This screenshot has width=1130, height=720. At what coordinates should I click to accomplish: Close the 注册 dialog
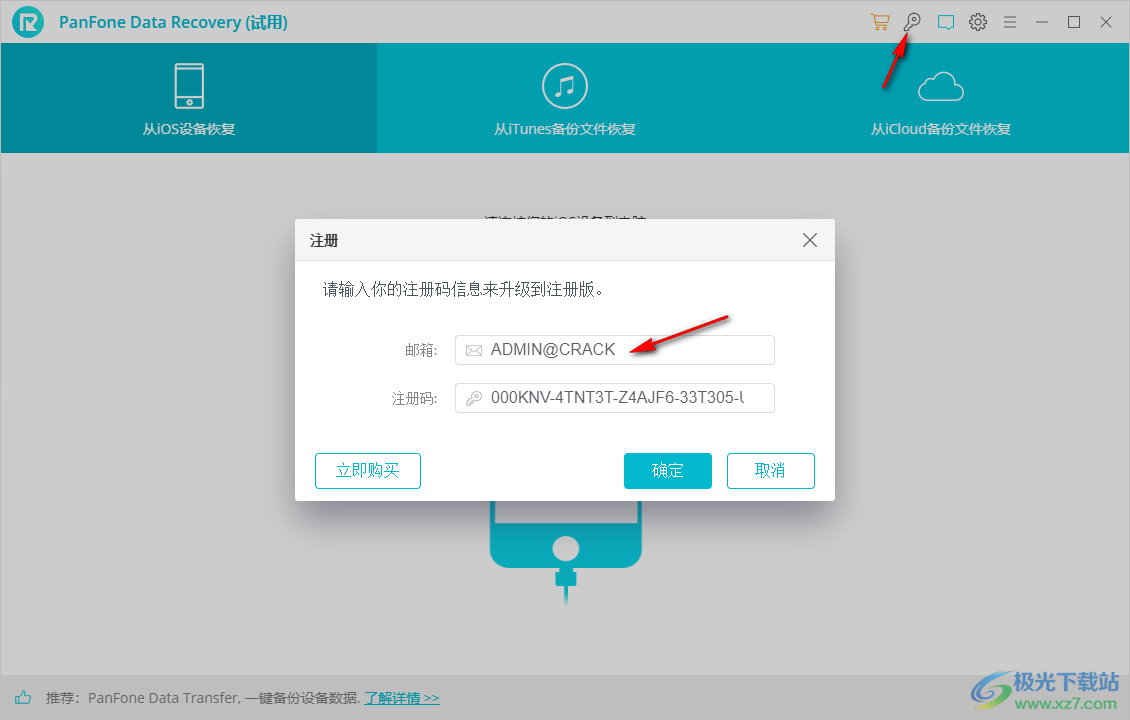(x=810, y=240)
